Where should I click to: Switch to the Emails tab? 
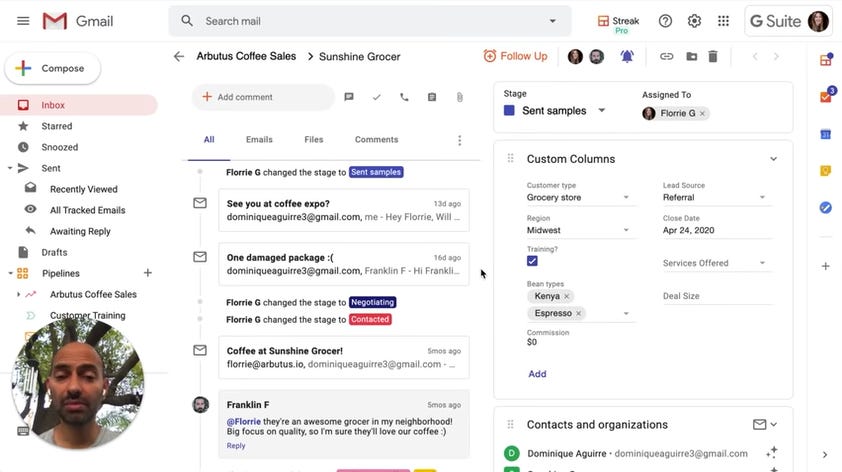259,140
